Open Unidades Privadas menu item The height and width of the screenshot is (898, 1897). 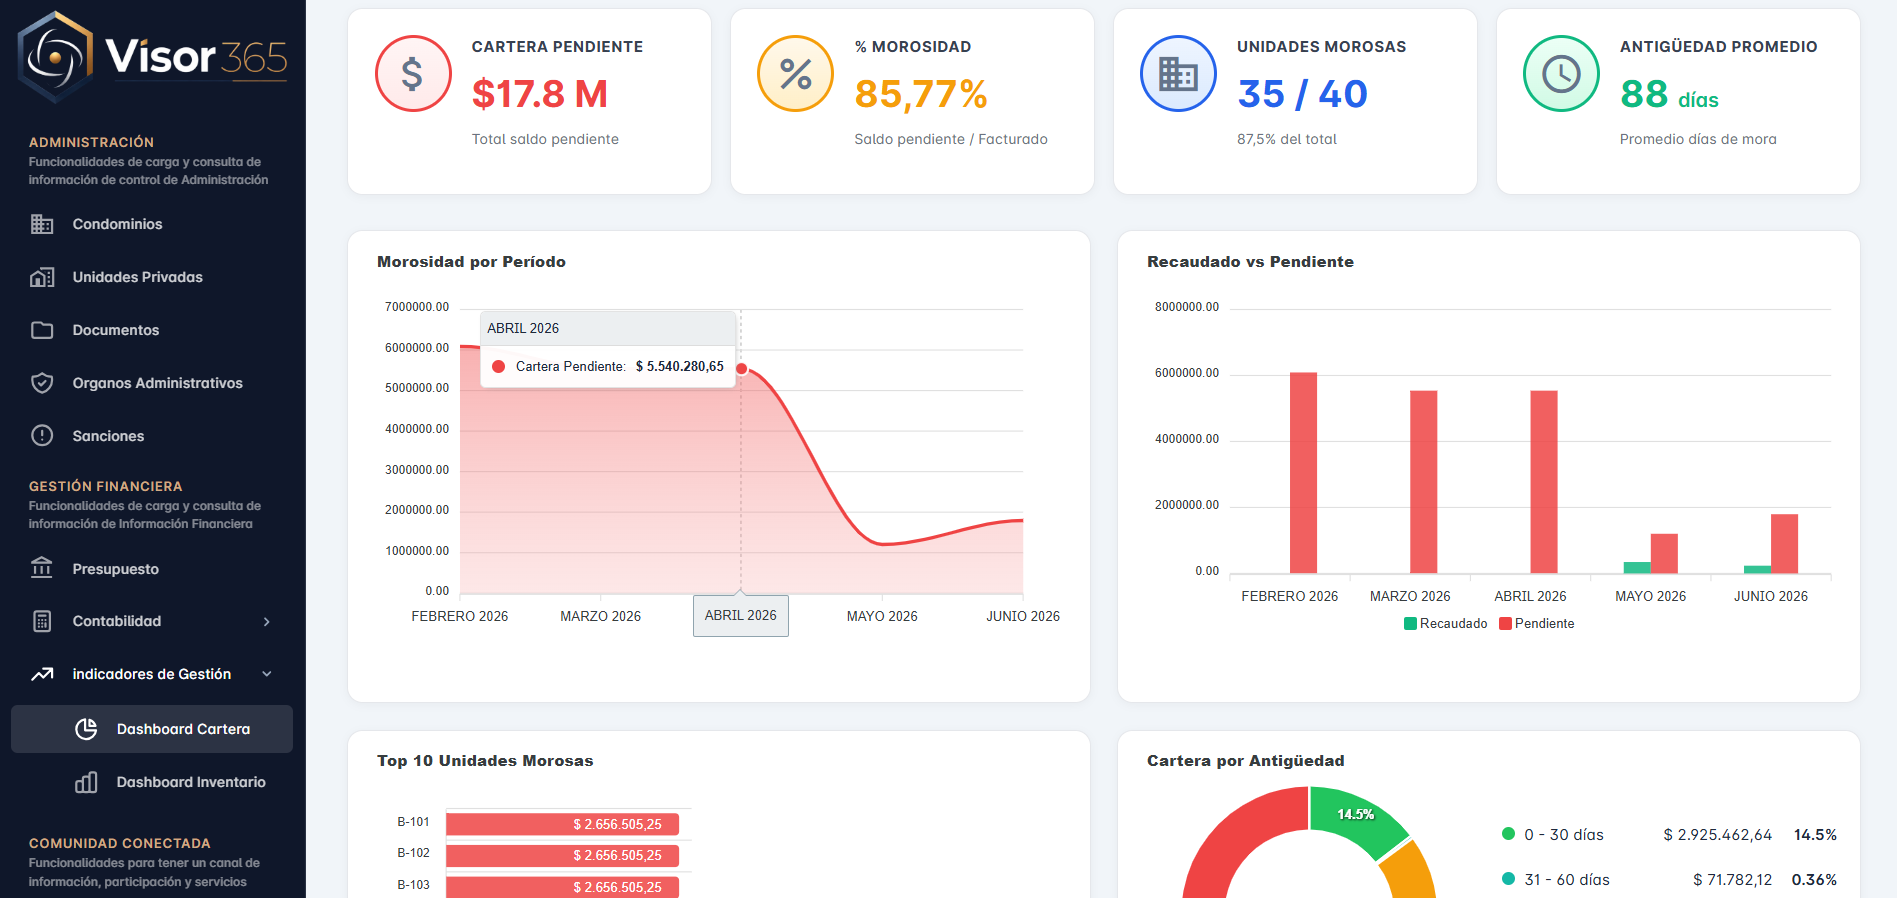pyautogui.click(x=152, y=277)
